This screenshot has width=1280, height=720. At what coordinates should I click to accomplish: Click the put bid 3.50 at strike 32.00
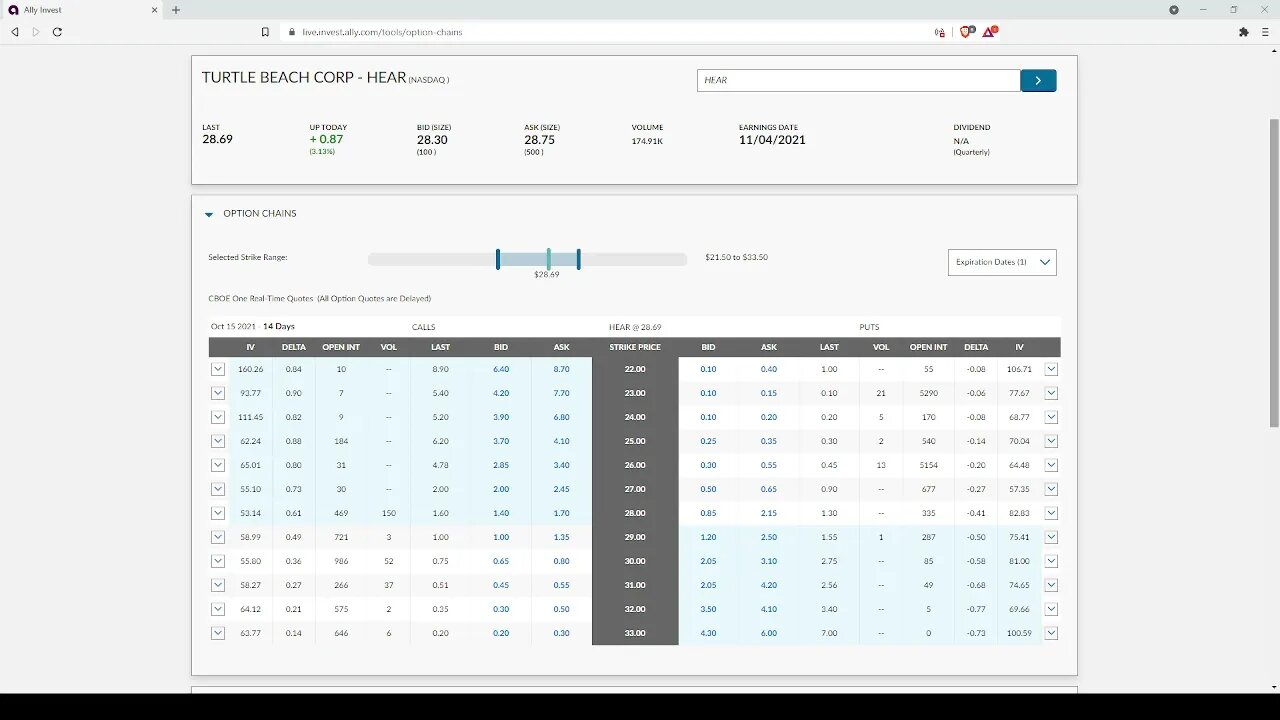(x=708, y=609)
